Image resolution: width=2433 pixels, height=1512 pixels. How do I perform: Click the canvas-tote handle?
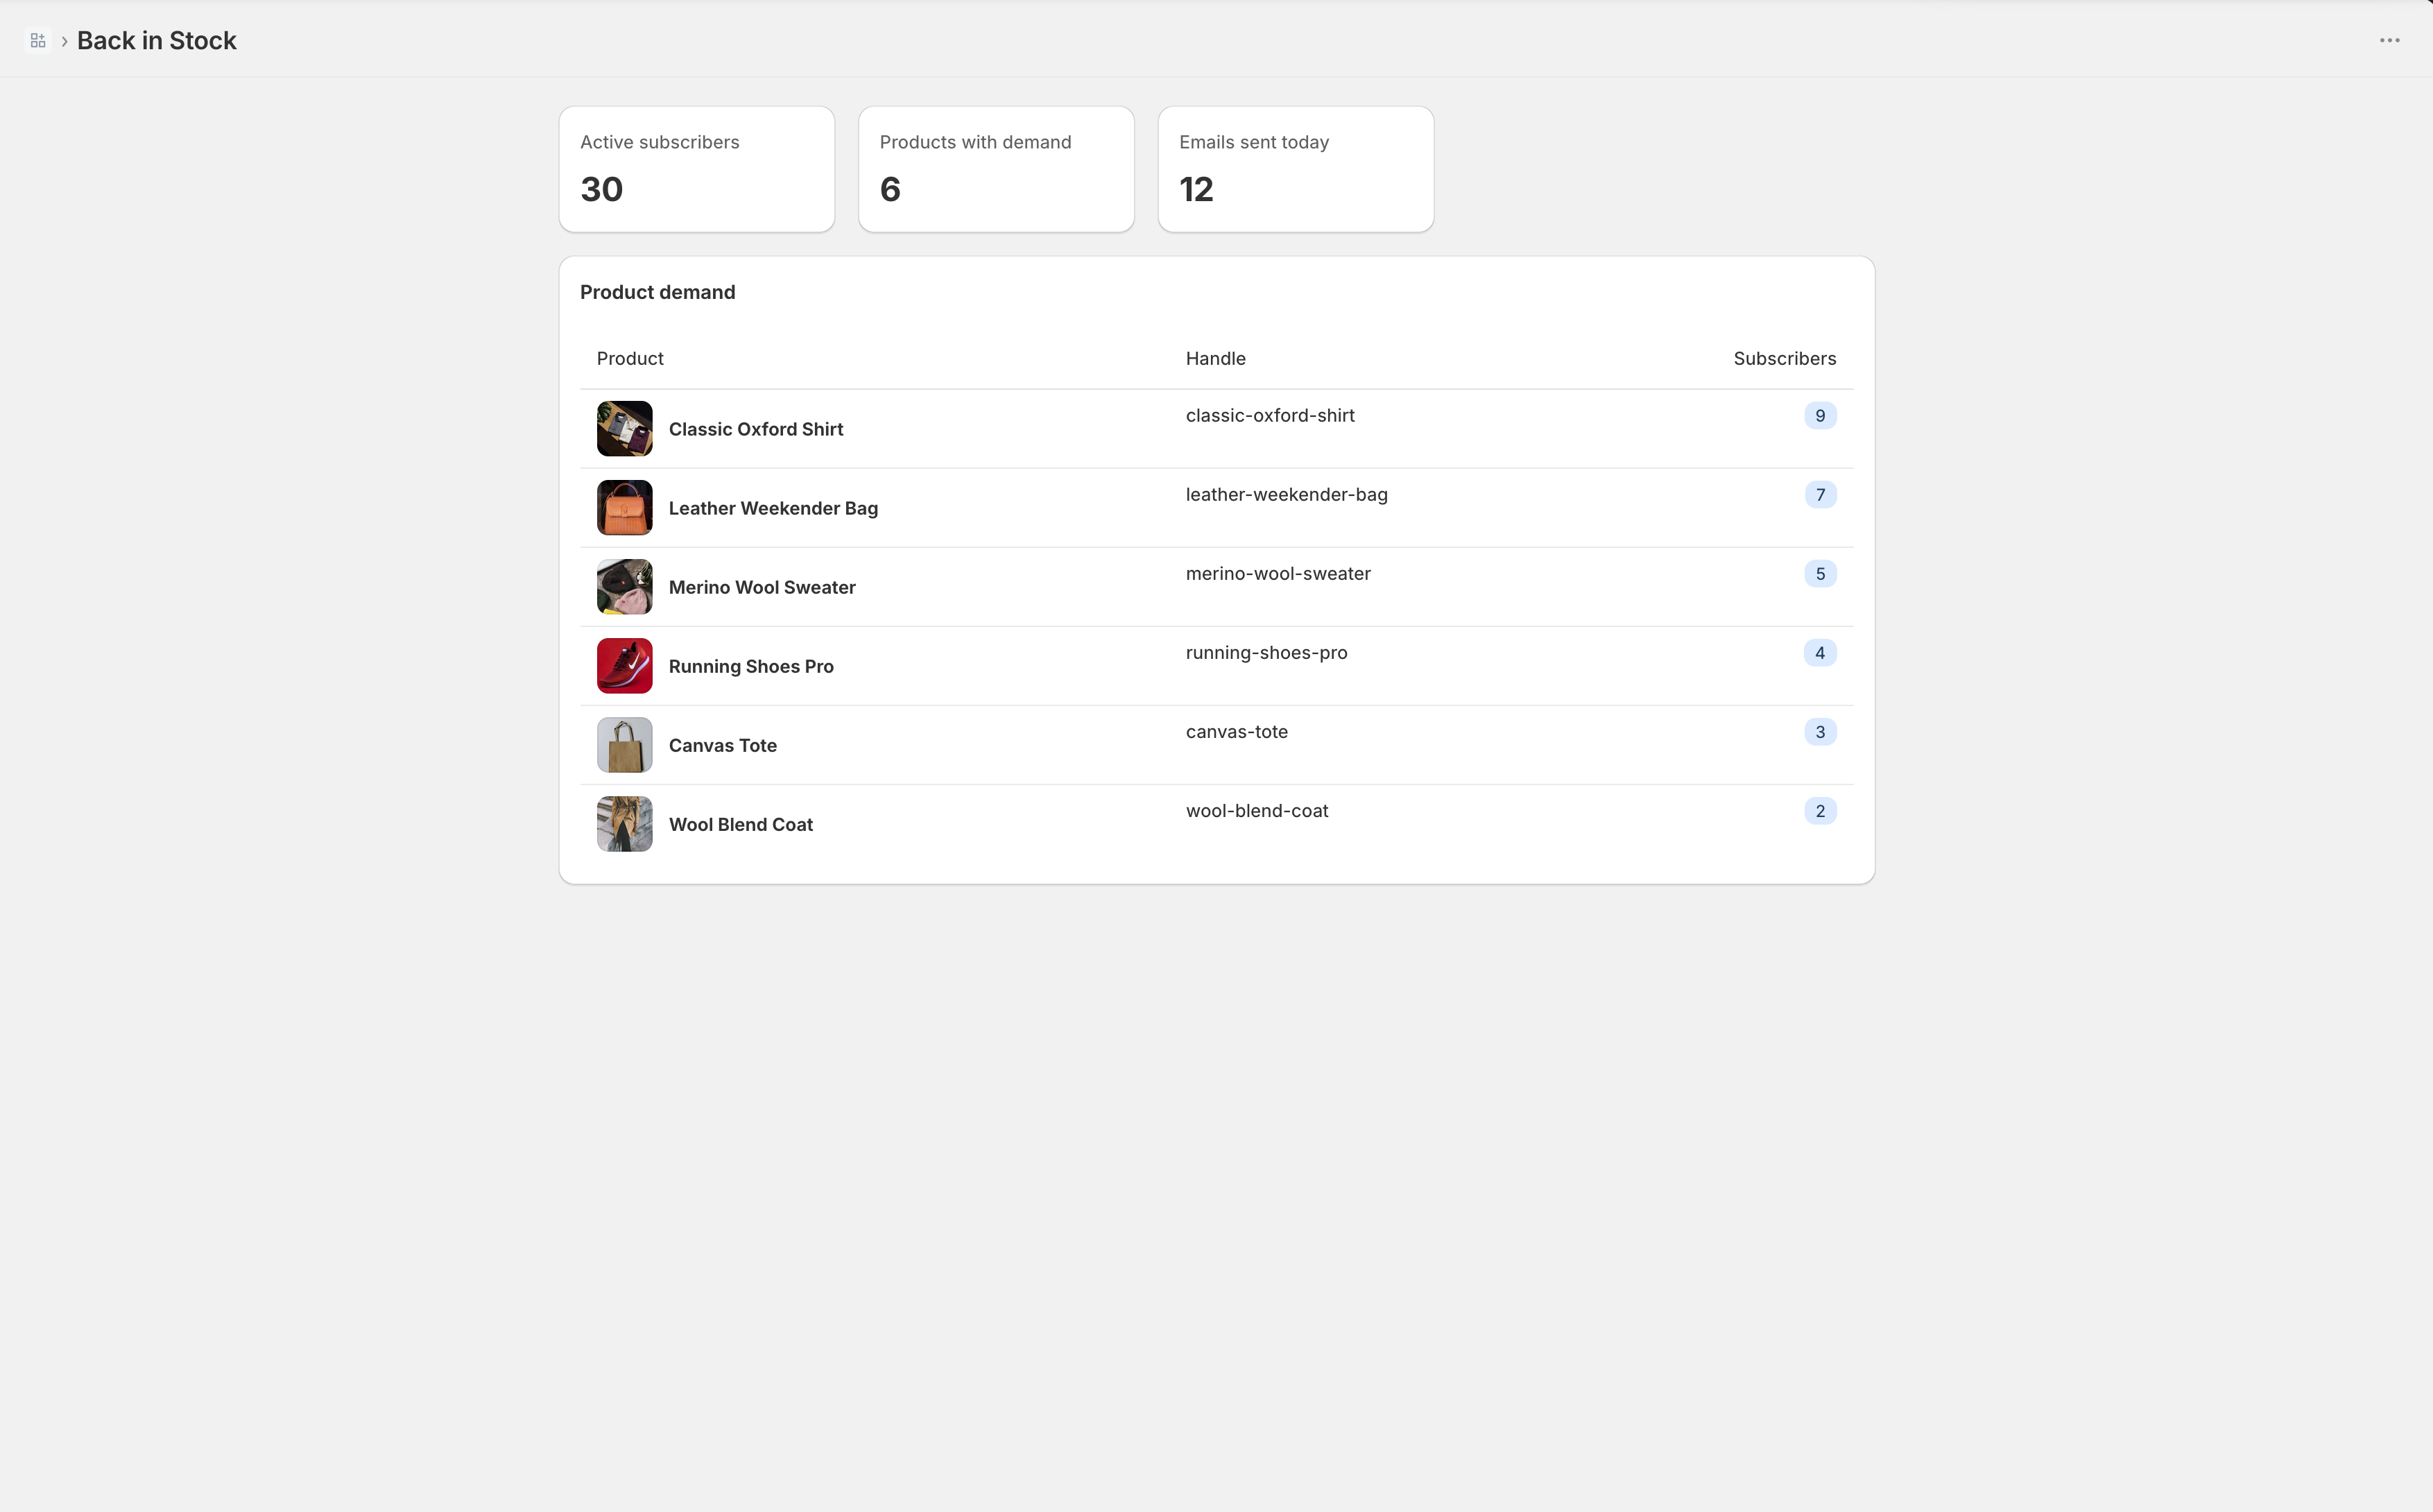click(x=1237, y=732)
